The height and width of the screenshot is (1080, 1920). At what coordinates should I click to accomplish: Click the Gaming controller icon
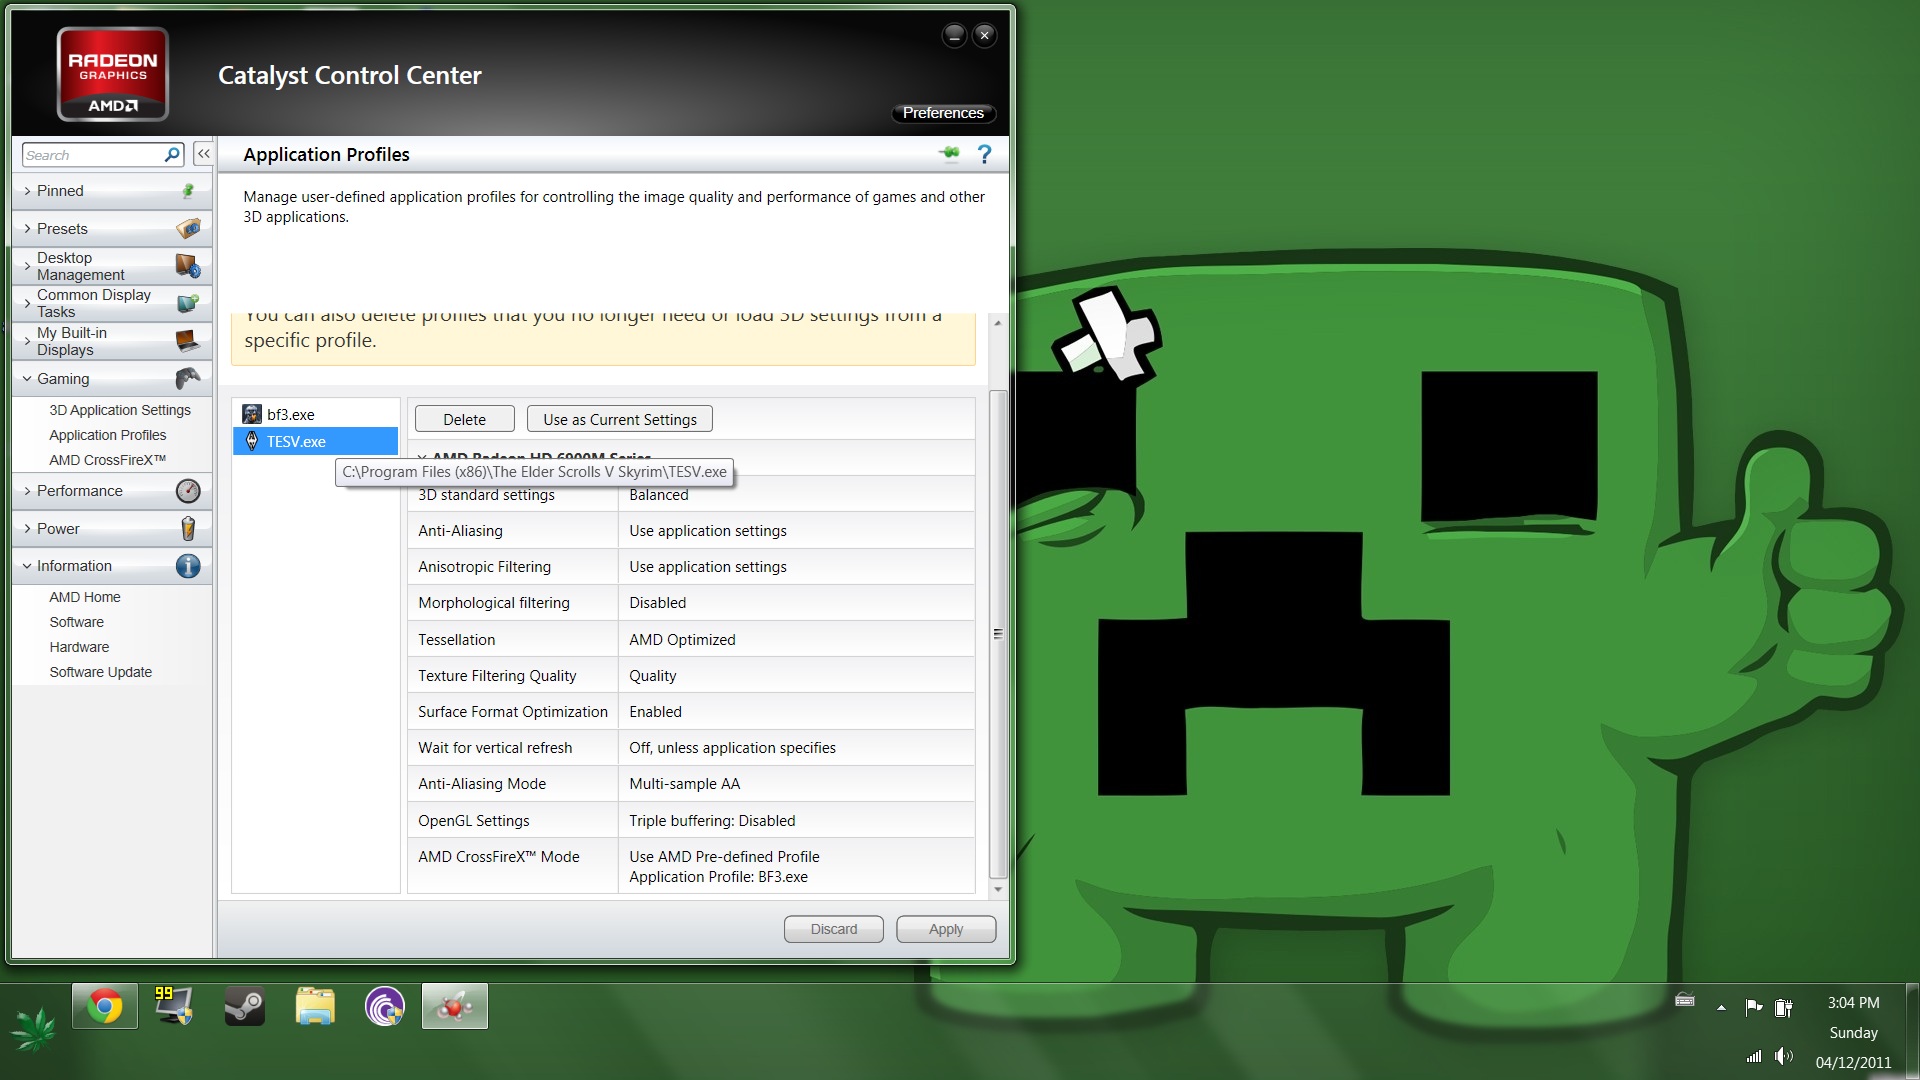(x=187, y=378)
